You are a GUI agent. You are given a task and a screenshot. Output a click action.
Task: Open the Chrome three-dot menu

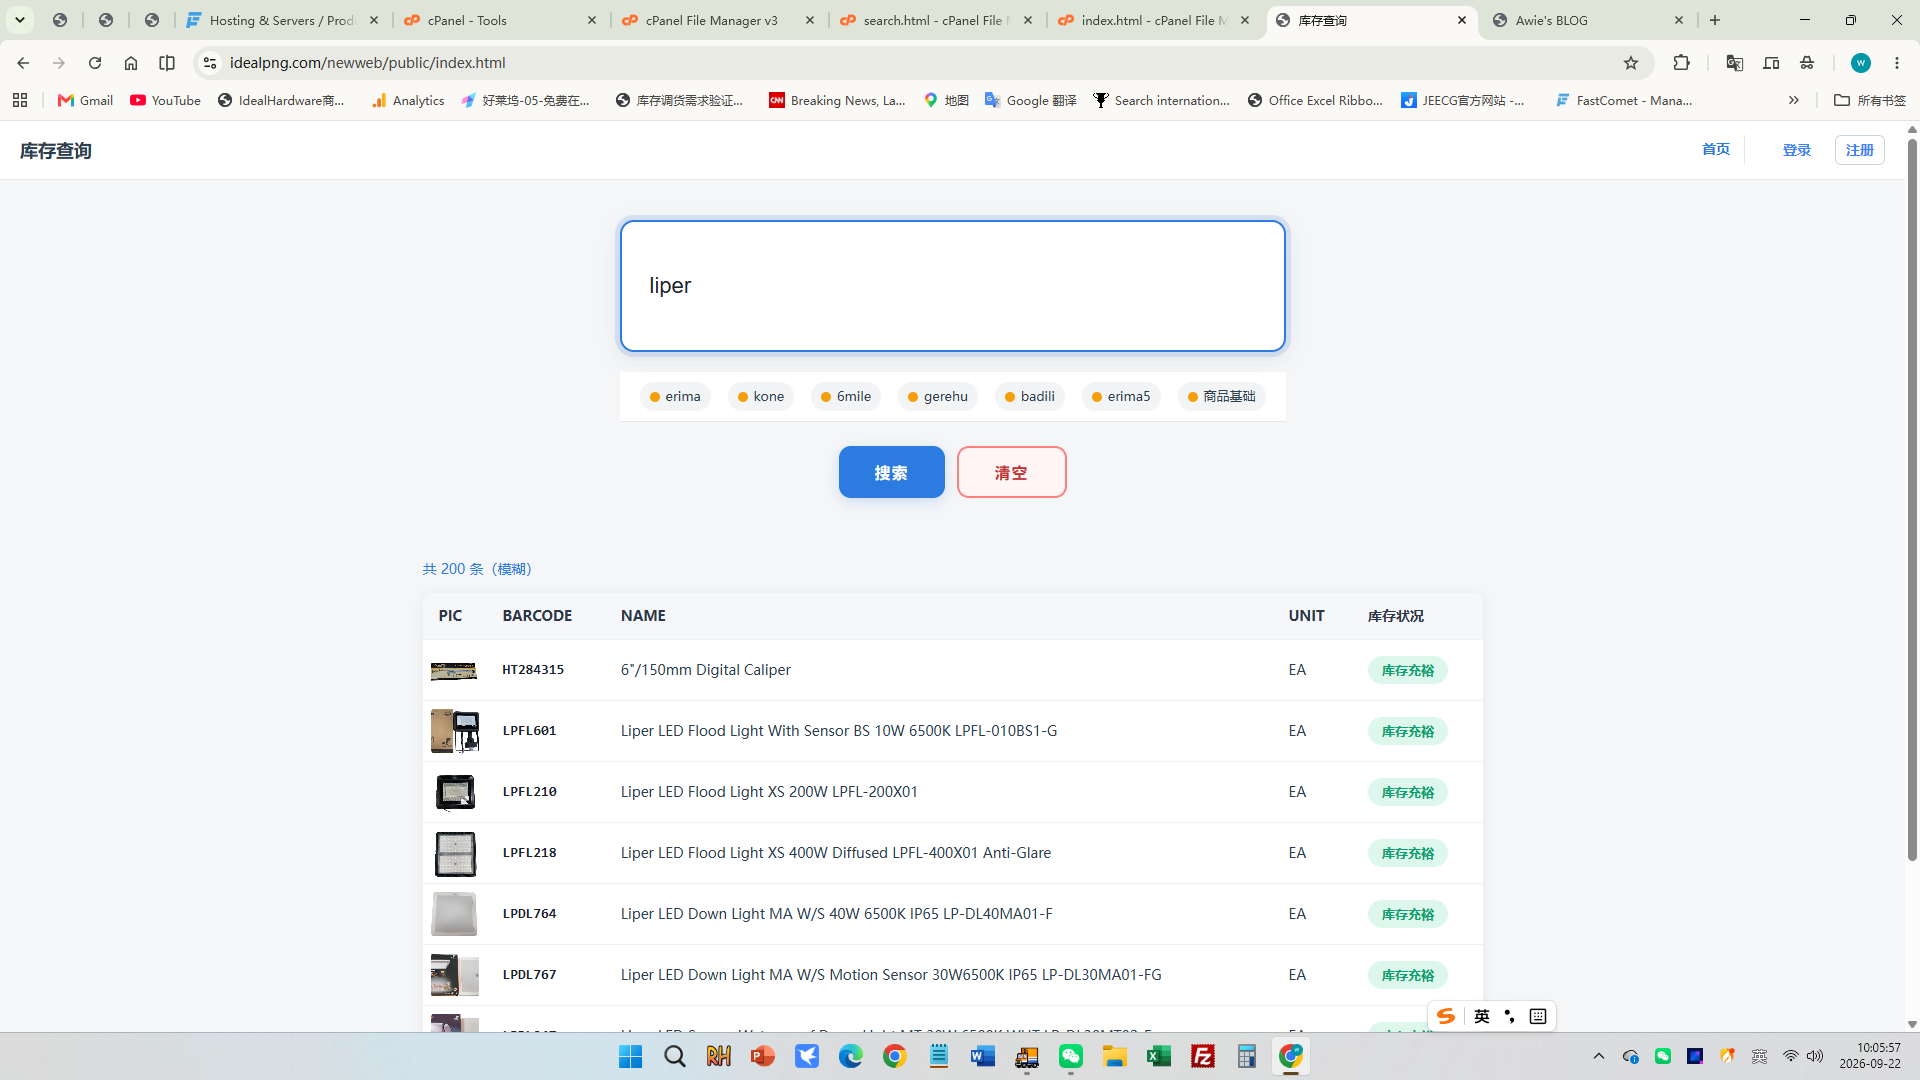[1897, 63]
